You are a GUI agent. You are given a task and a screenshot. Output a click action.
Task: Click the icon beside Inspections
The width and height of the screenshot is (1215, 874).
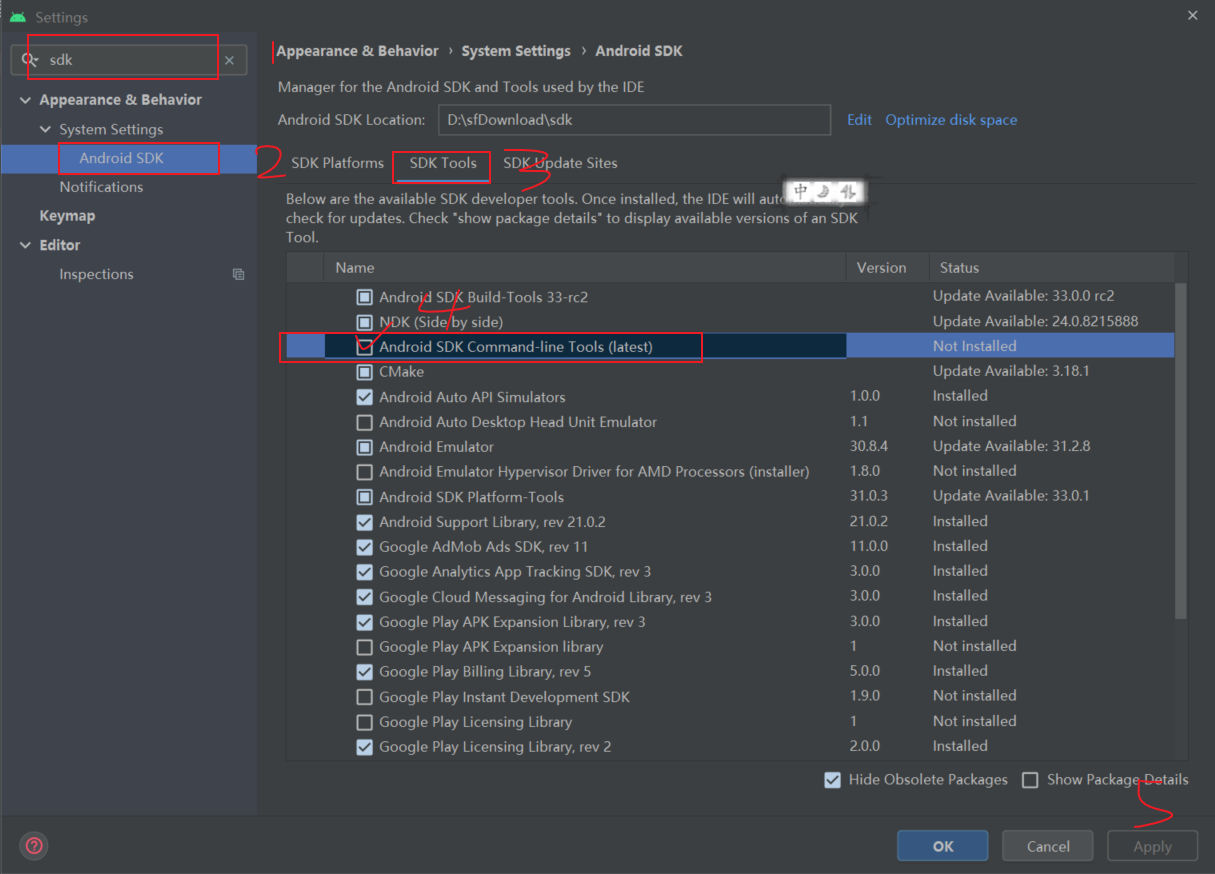point(238,274)
